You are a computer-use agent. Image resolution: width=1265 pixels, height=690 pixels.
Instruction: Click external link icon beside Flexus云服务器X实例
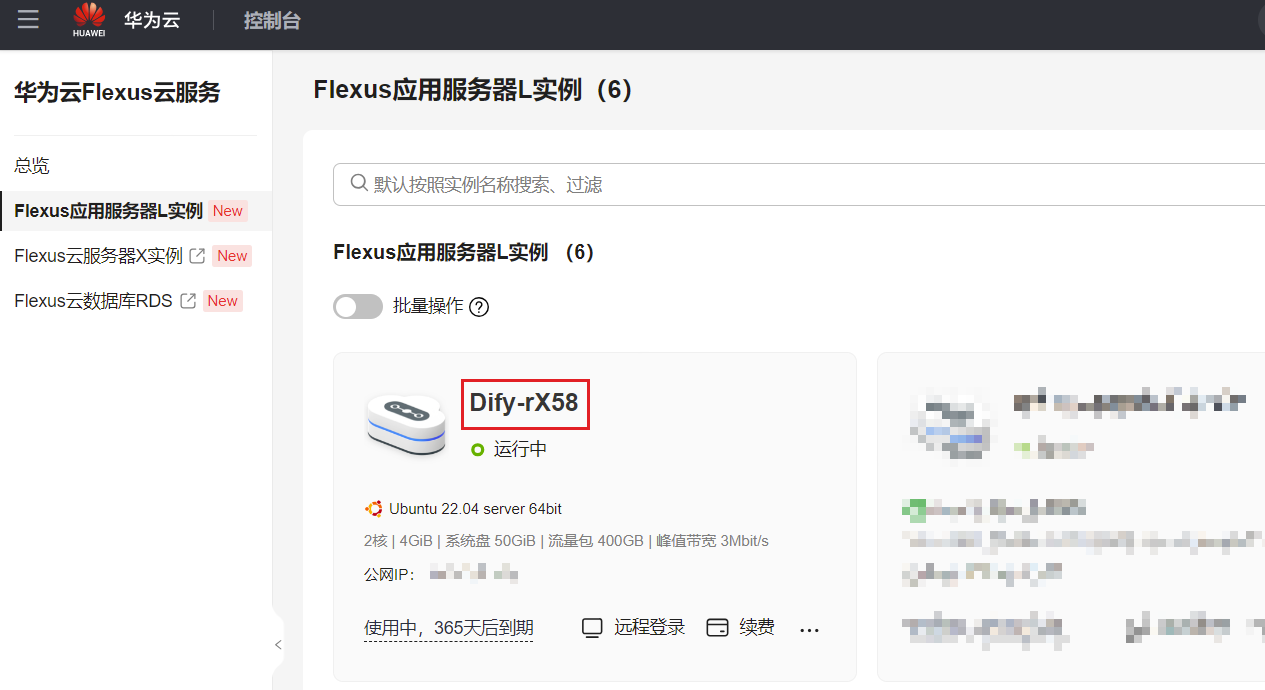coord(197,256)
